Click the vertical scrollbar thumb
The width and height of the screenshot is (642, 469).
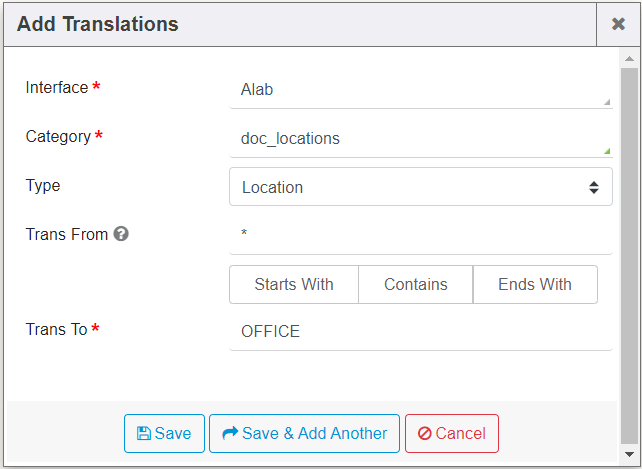[x=630, y=250]
